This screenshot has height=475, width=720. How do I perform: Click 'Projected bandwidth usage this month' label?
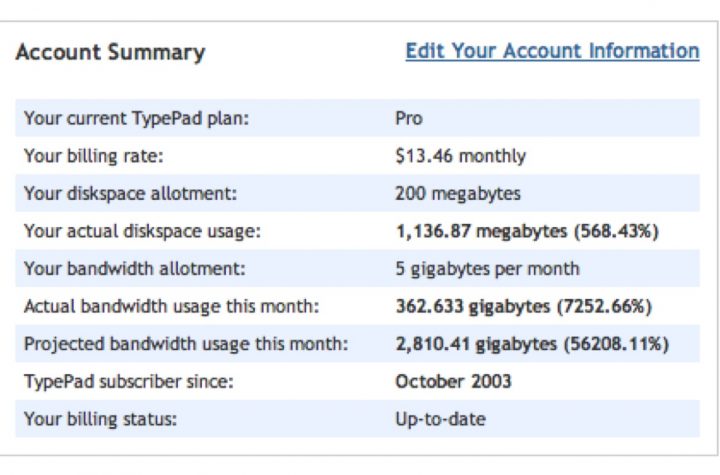(x=186, y=344)
